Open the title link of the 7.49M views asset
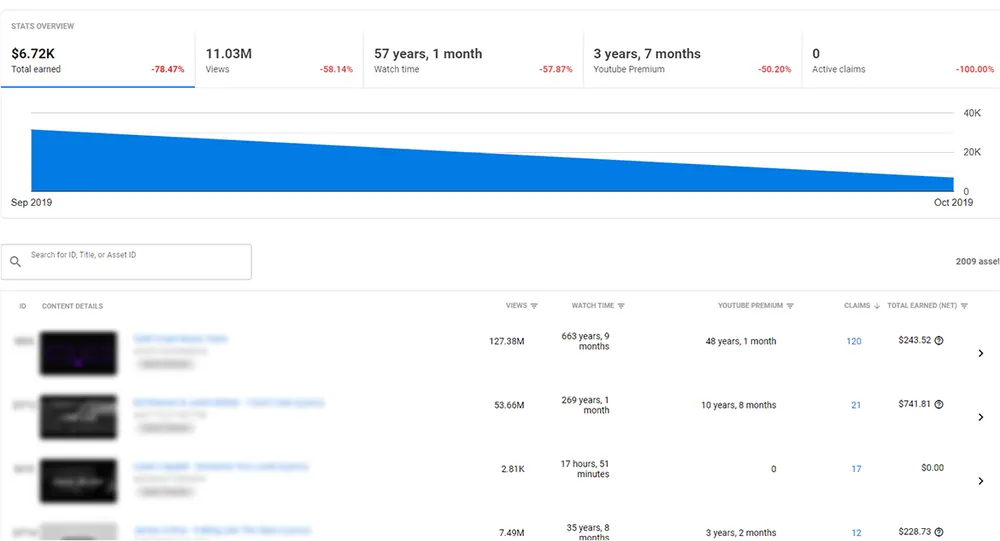 coord(222,530)
